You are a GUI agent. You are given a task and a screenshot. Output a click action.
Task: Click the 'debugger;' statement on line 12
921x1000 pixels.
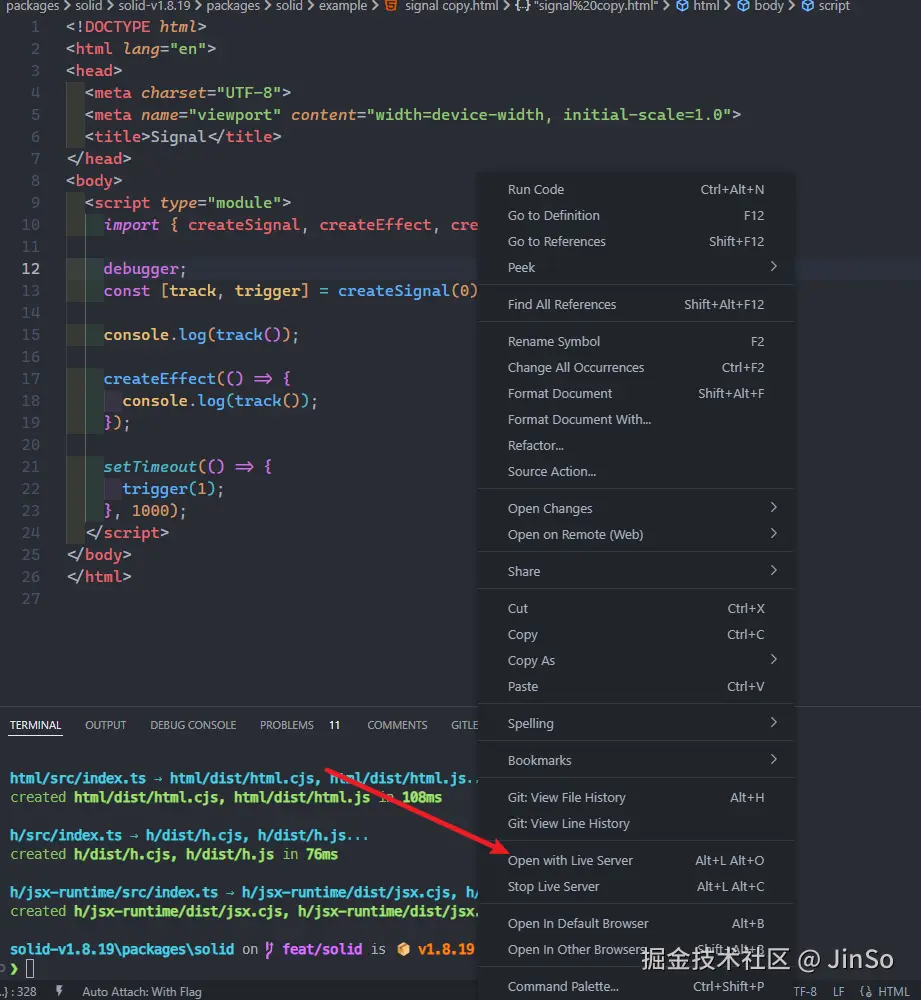coord(145,269)
